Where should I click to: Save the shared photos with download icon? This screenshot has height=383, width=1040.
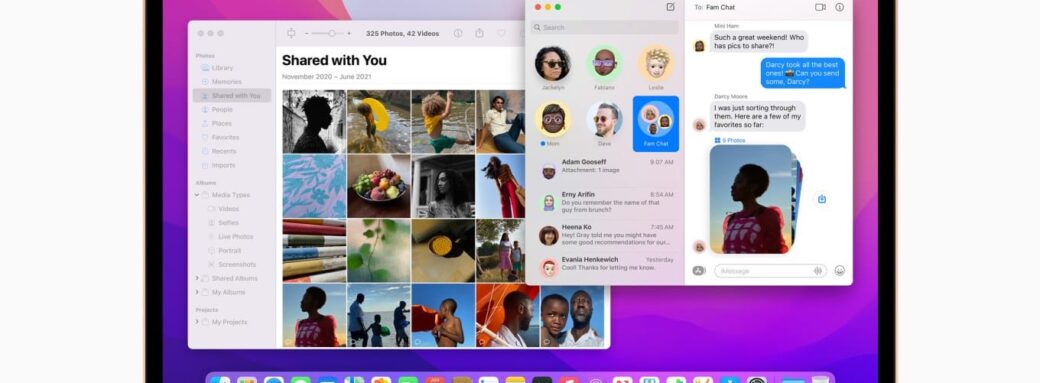coord(822,199)
